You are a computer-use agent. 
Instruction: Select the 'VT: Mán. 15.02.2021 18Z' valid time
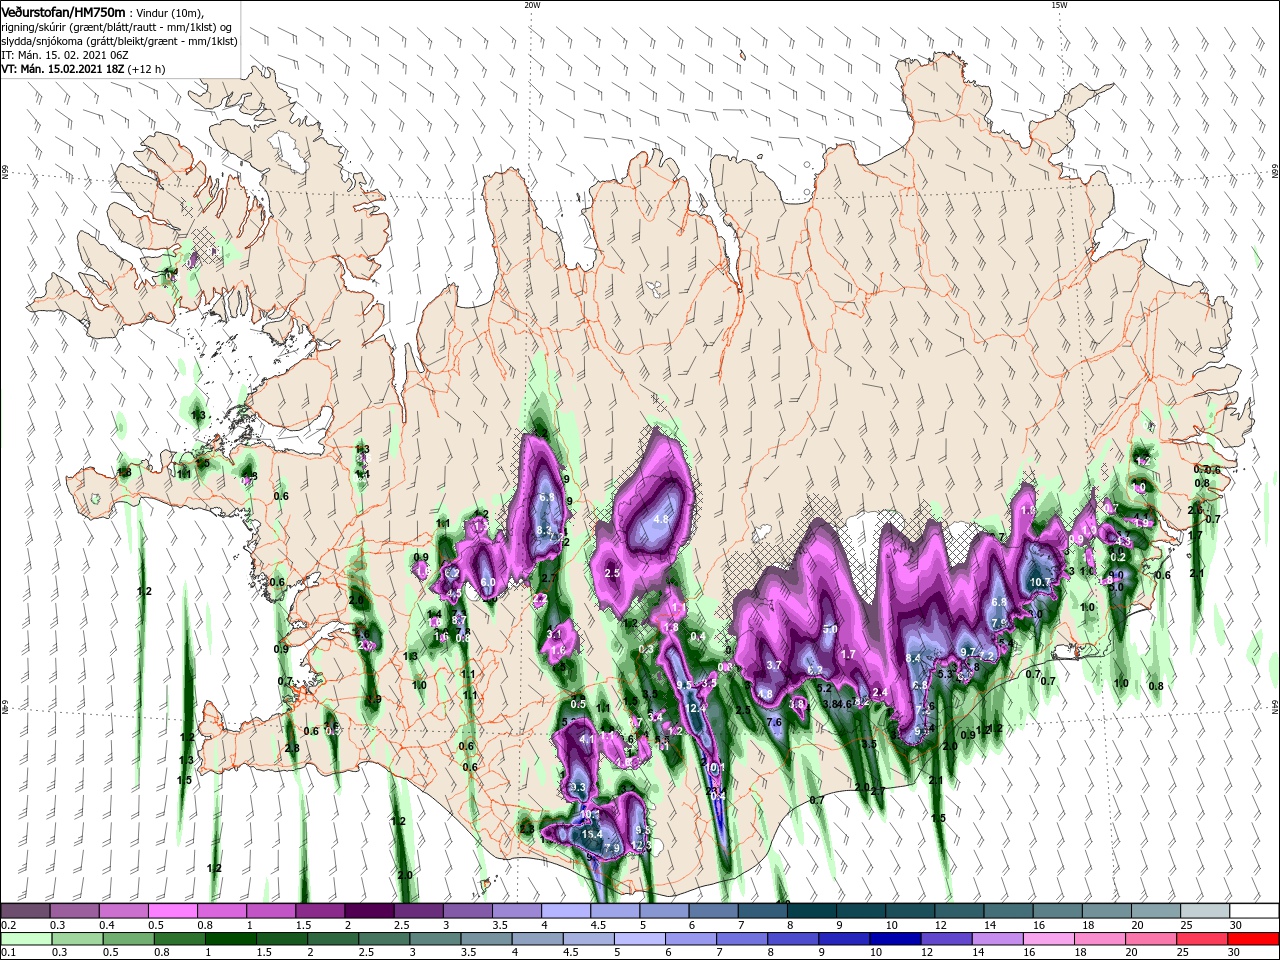60,69
